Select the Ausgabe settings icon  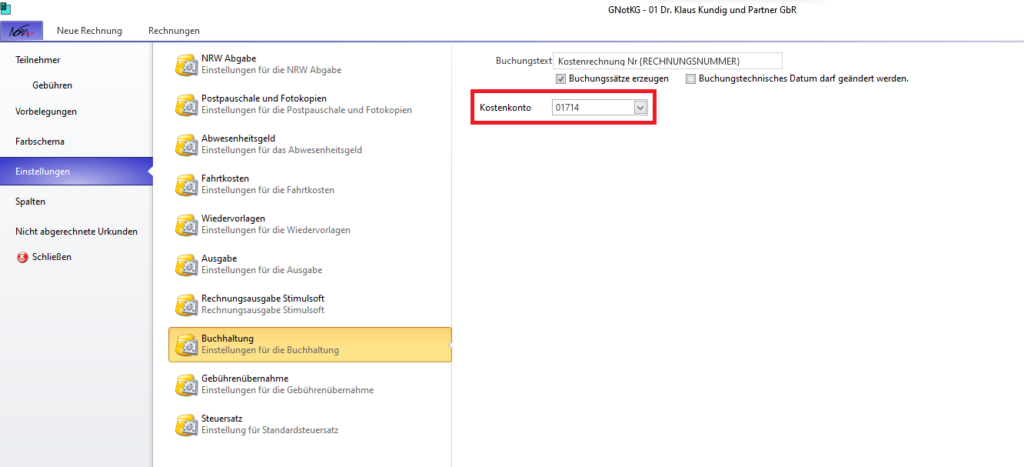186,265
